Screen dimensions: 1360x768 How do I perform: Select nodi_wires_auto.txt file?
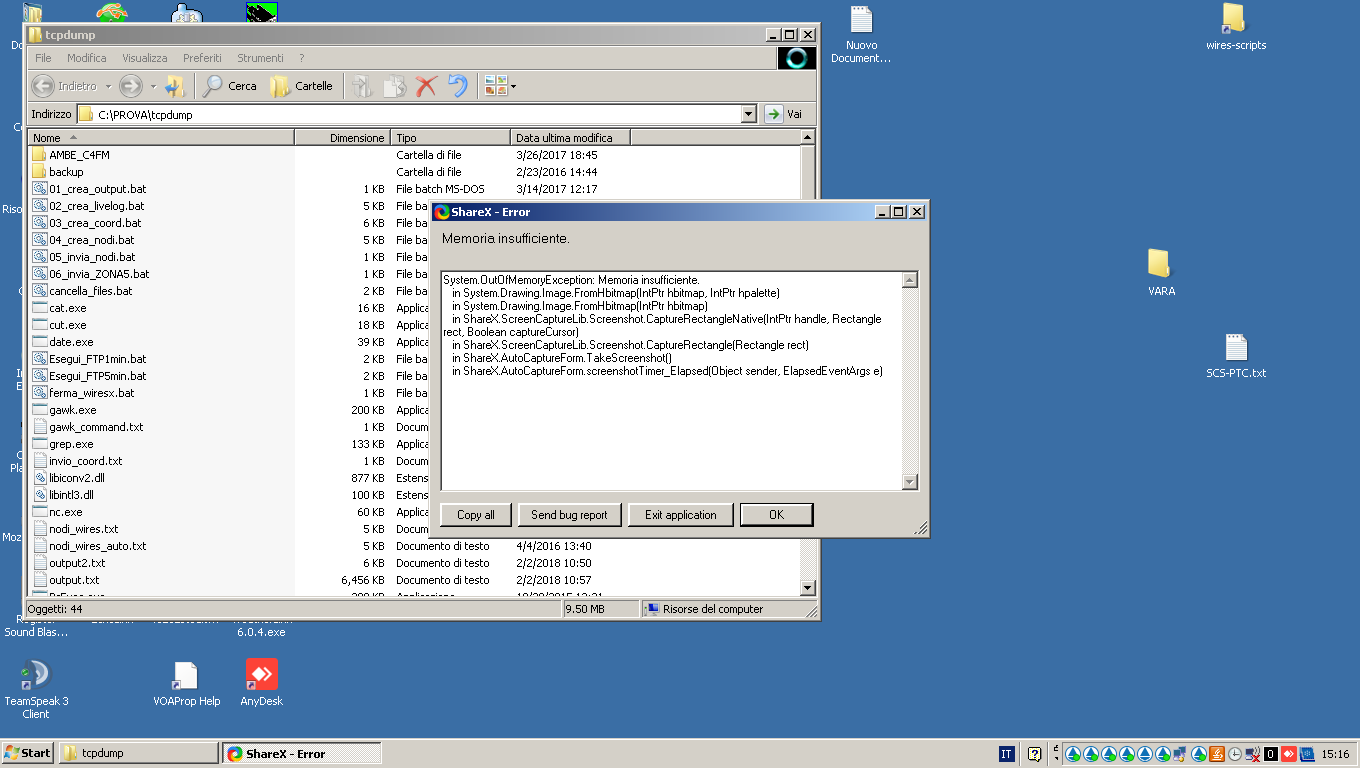(x=89, y=546)
